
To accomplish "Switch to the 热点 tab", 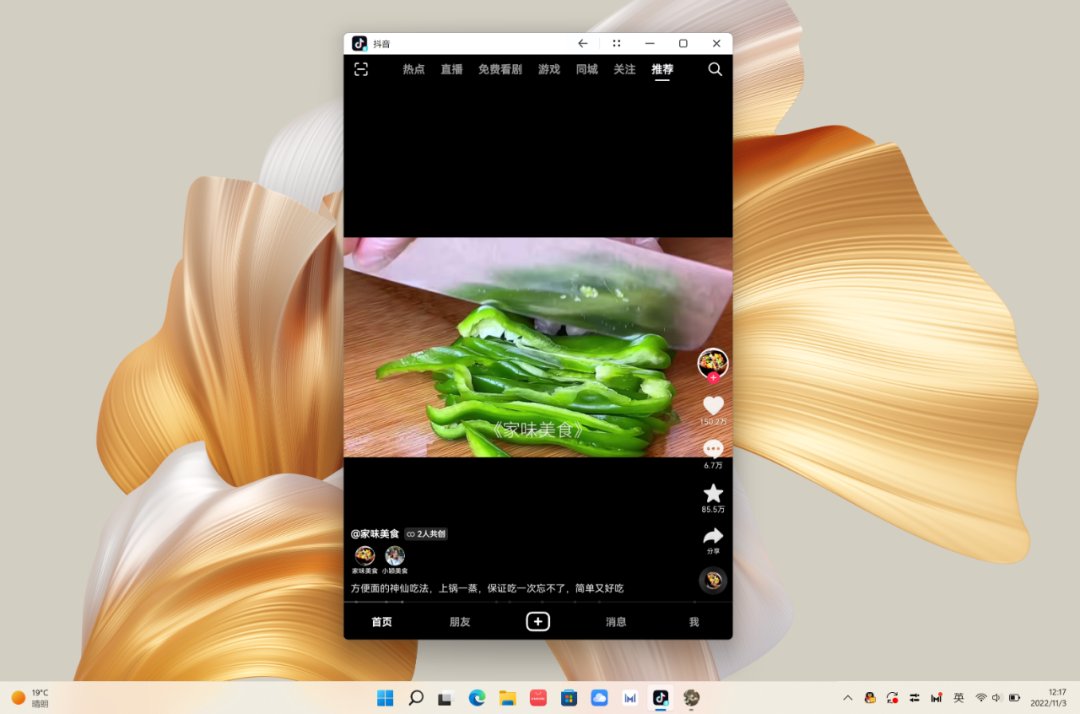I will 413,69.
